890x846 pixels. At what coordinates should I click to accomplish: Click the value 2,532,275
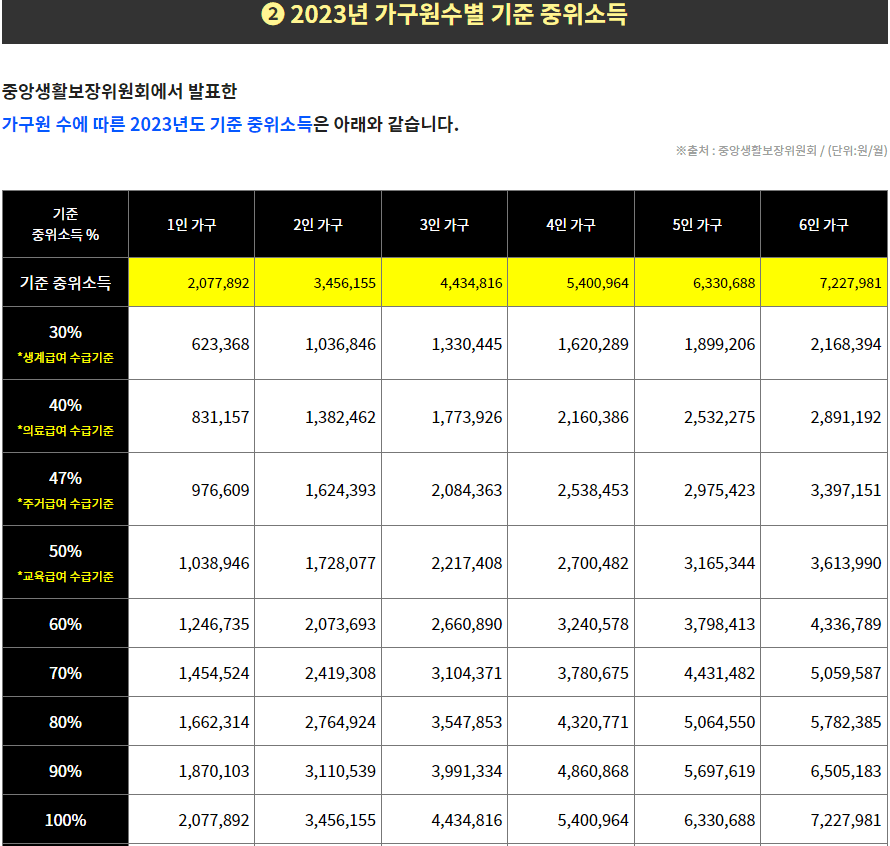point(720,417)
